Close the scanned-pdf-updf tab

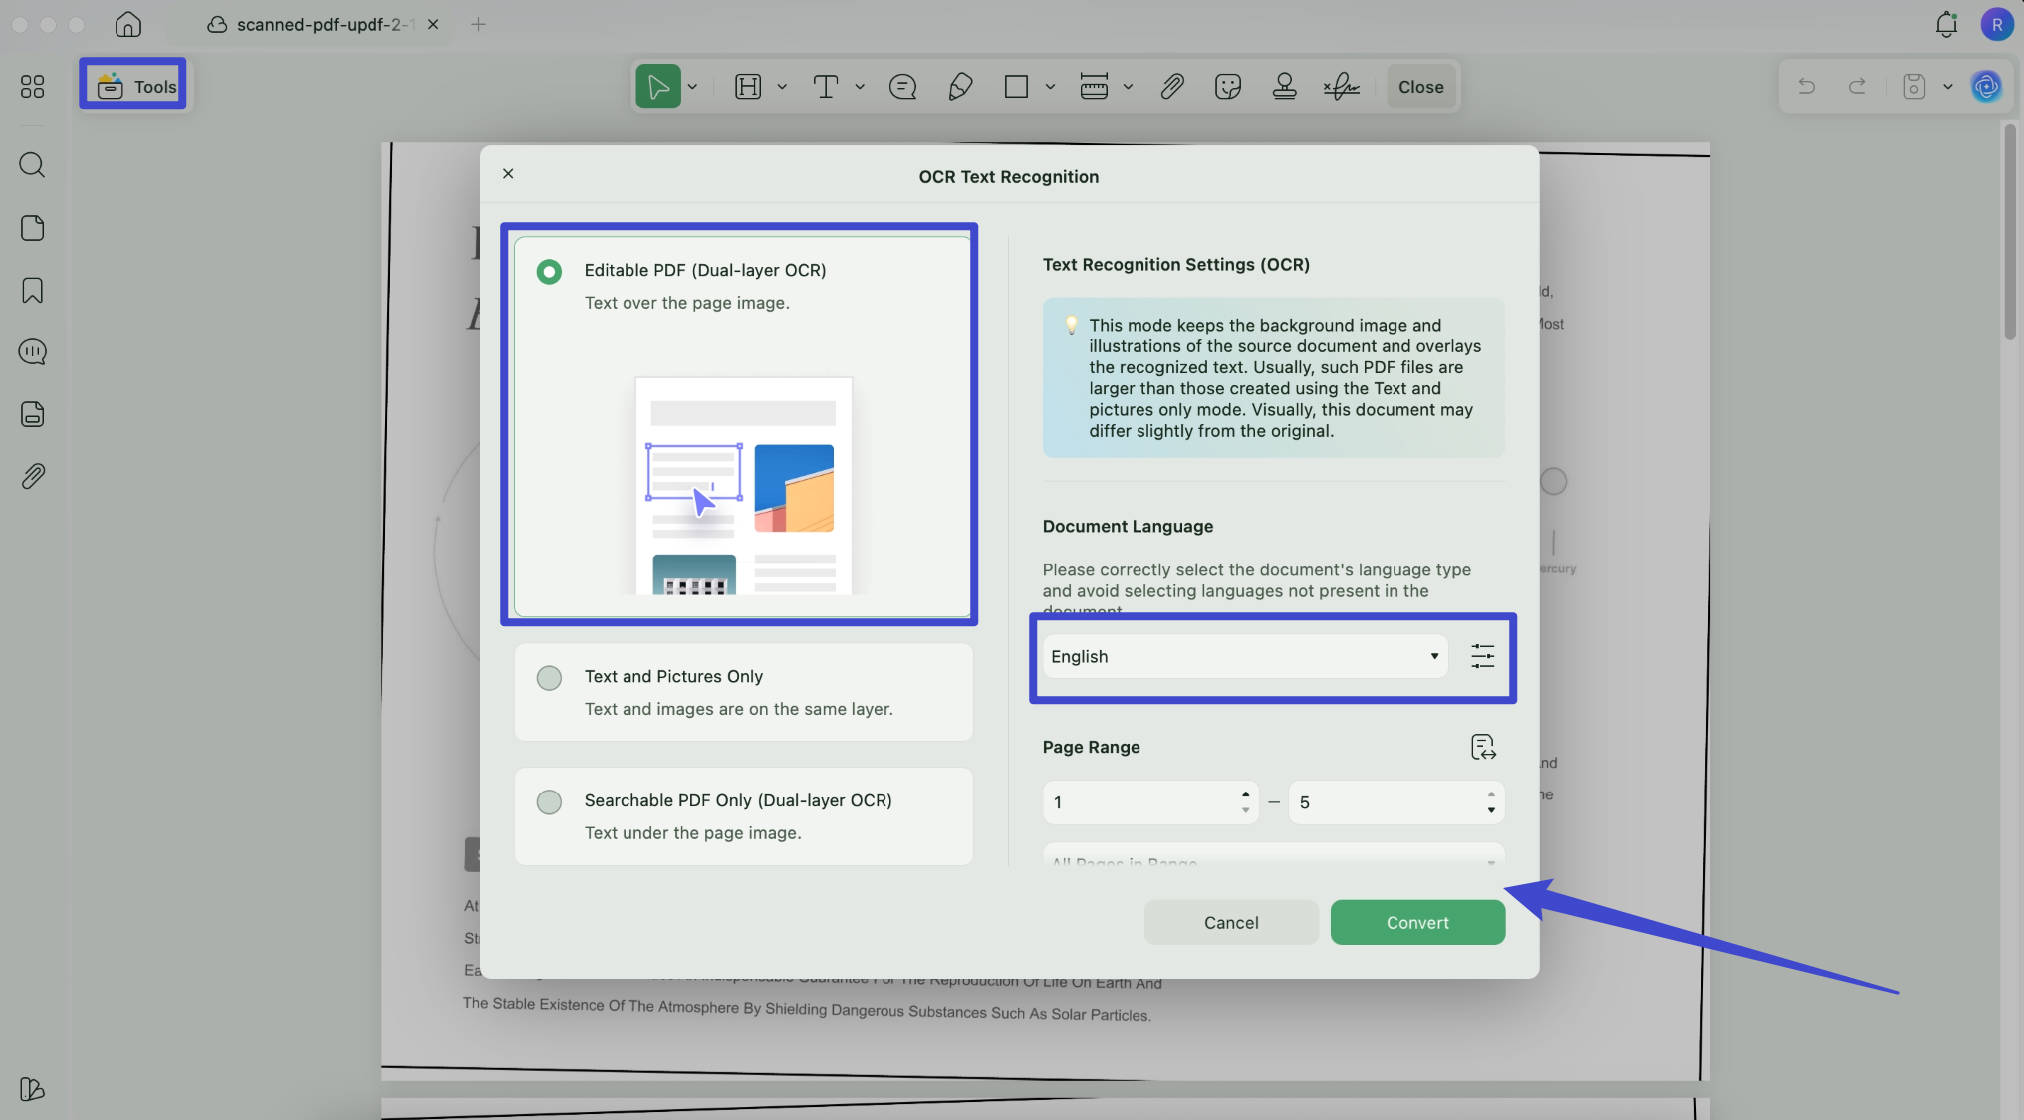(x=433, y=24)
